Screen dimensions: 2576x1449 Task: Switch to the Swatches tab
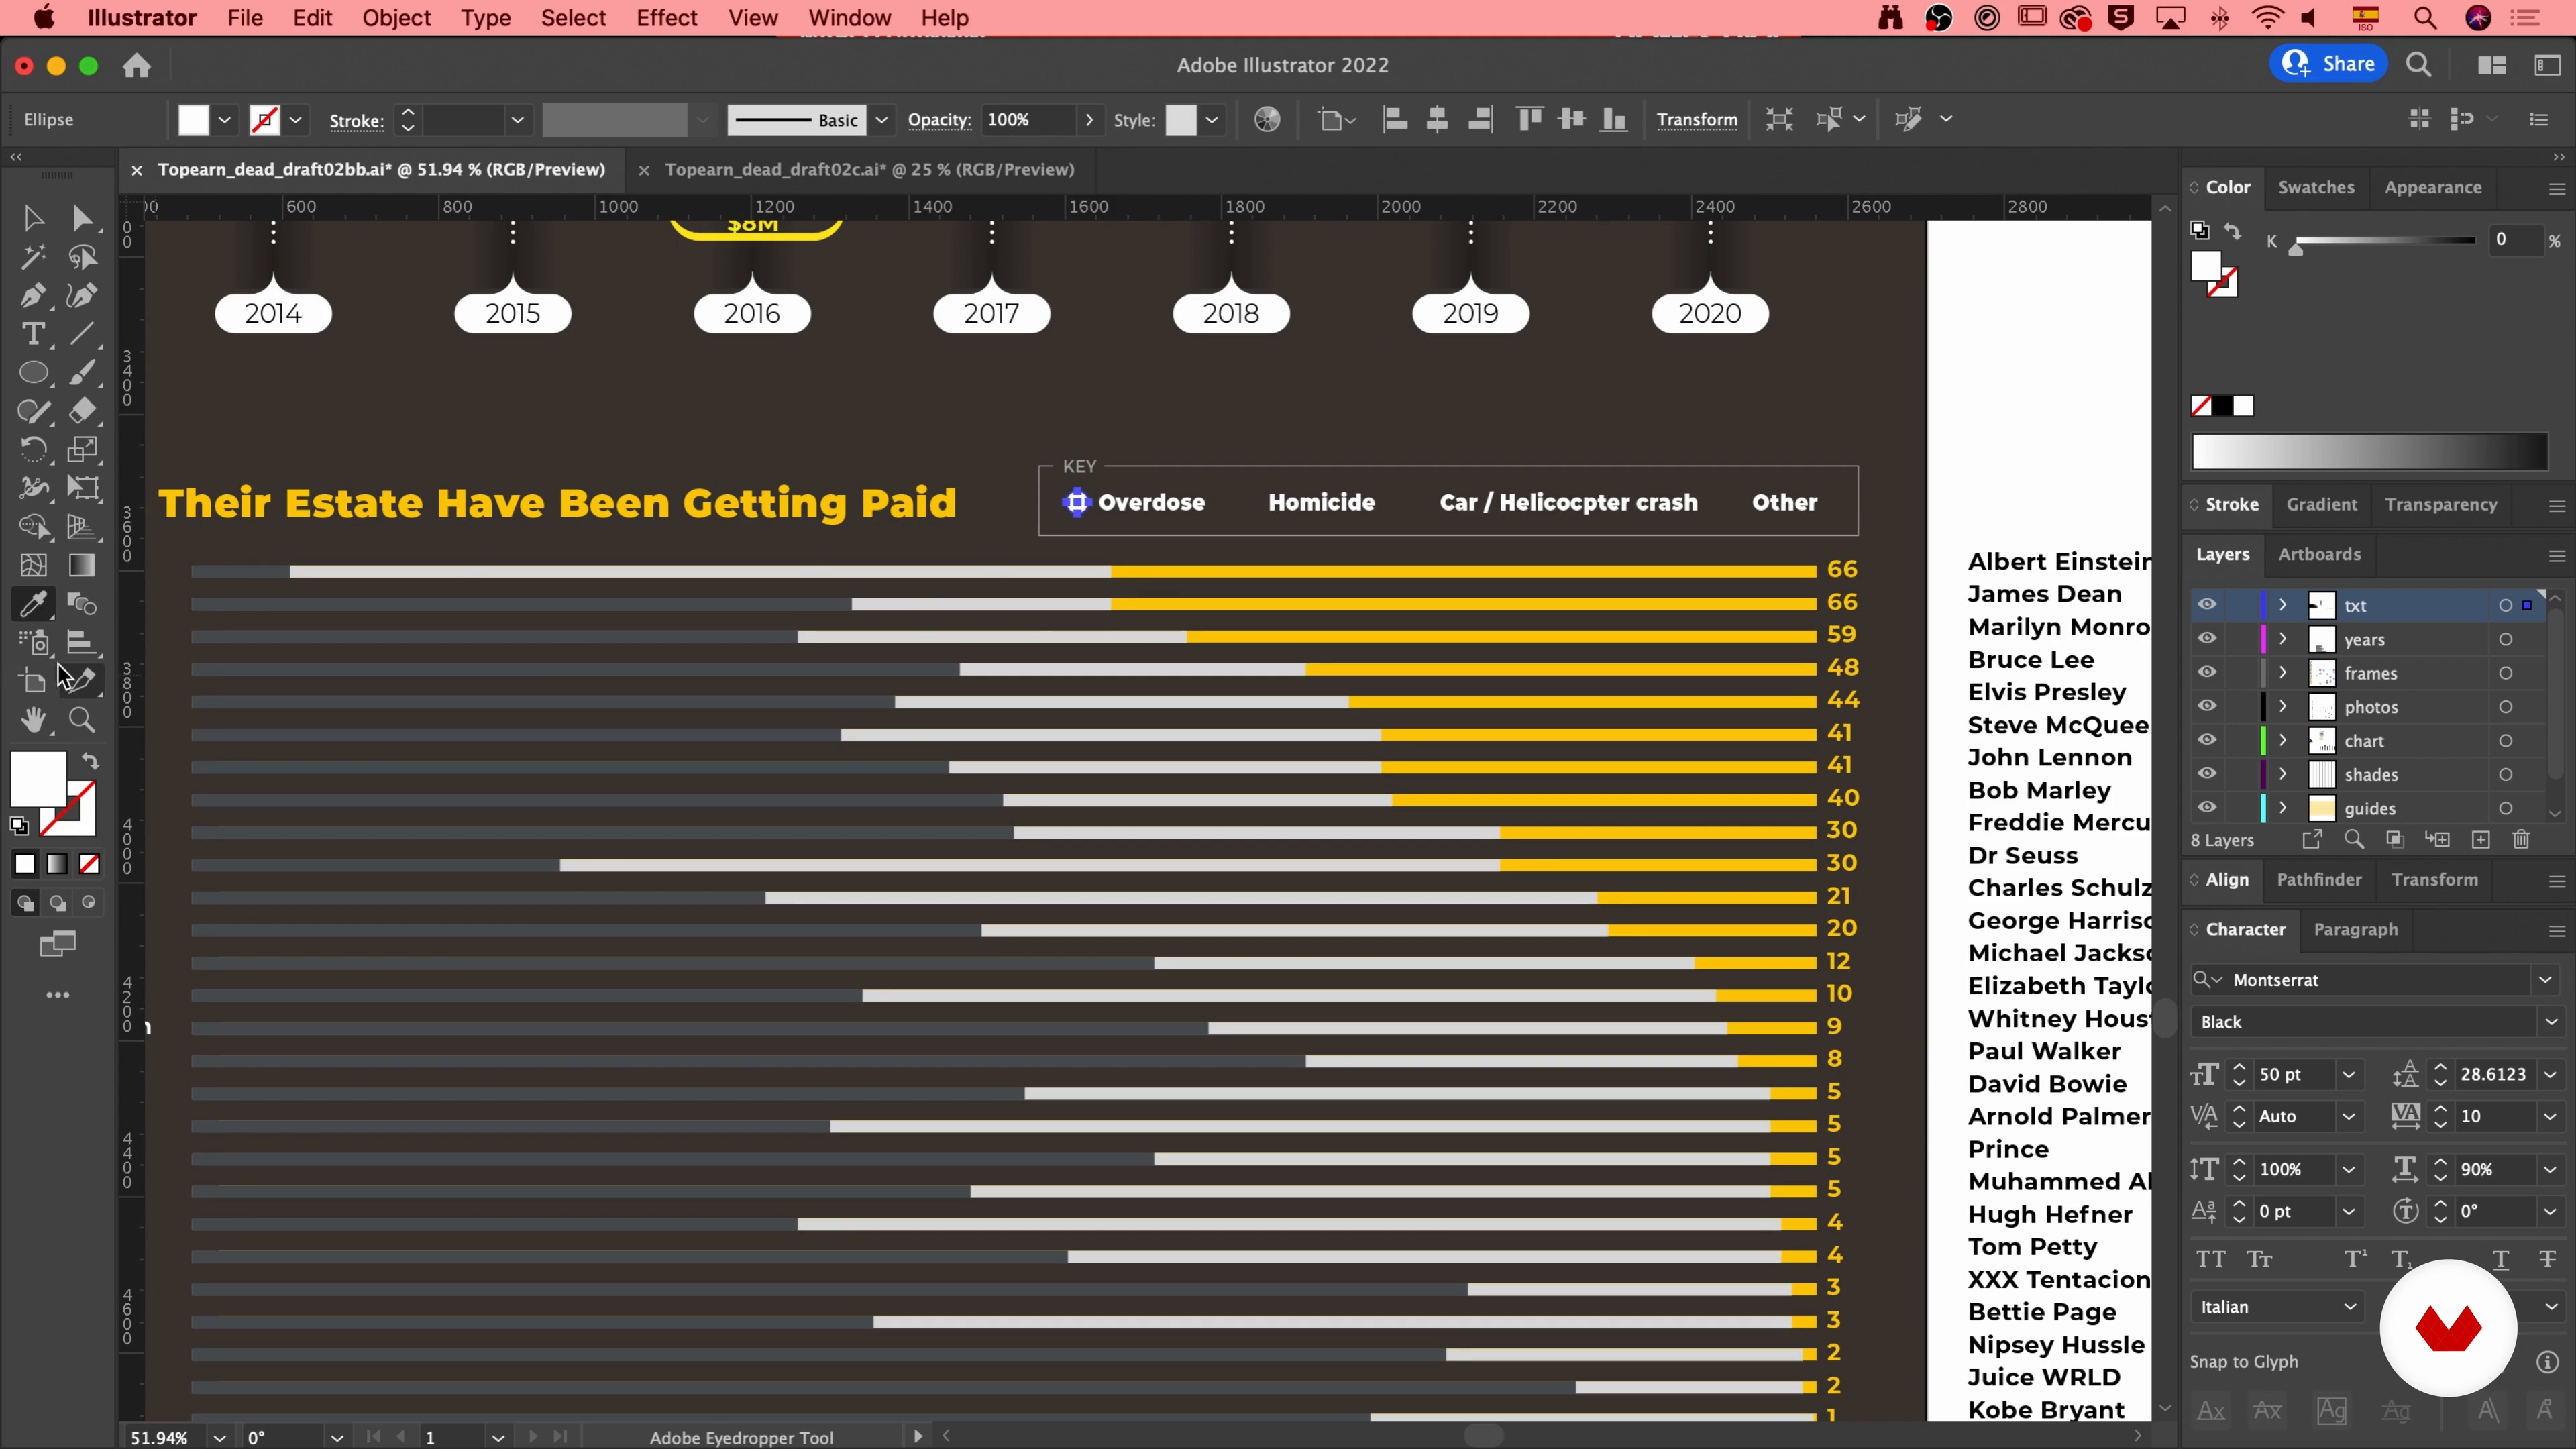pos(2316,187)
